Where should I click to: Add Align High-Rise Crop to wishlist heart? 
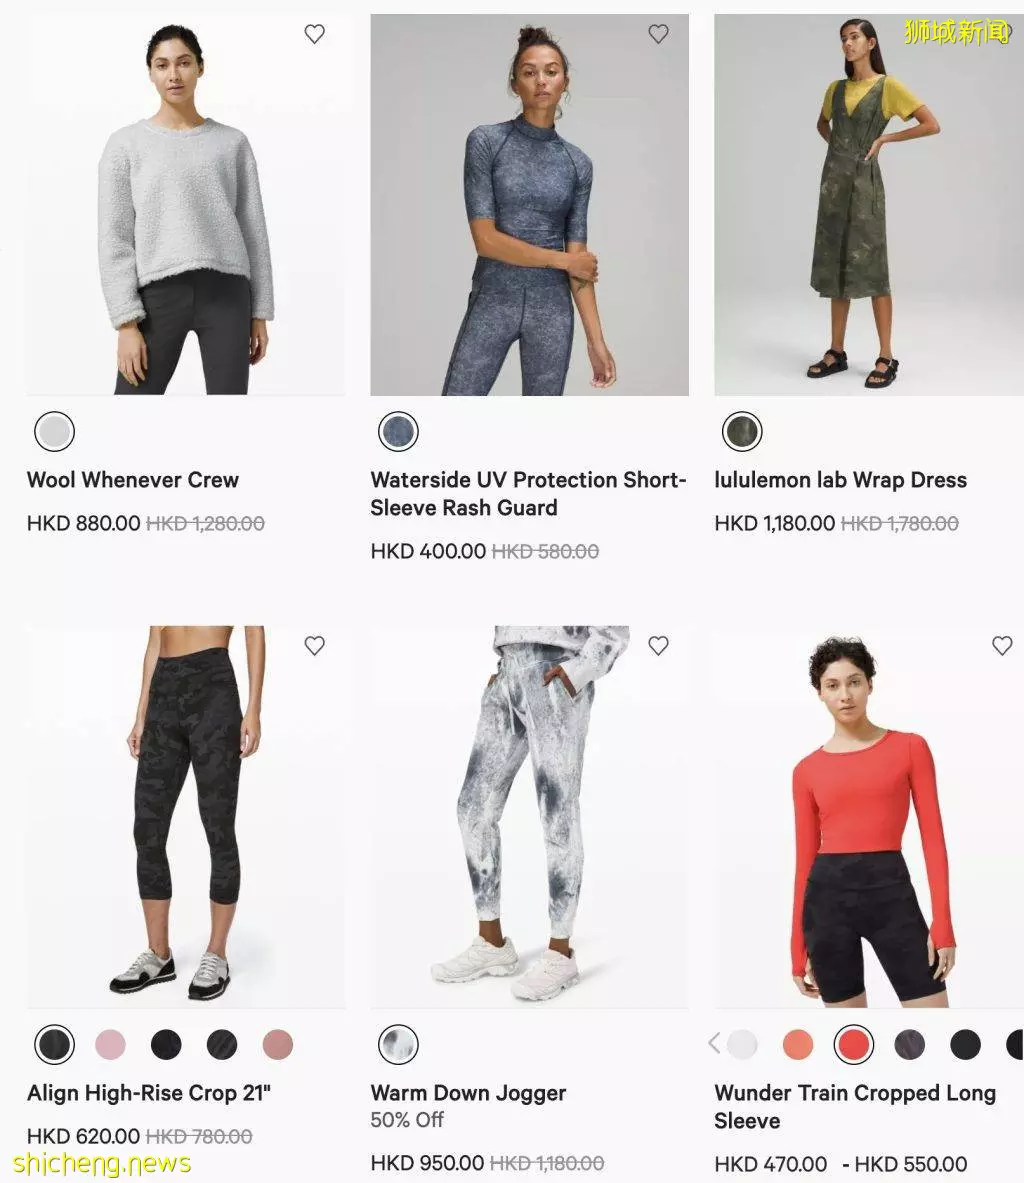coord(315,646)
